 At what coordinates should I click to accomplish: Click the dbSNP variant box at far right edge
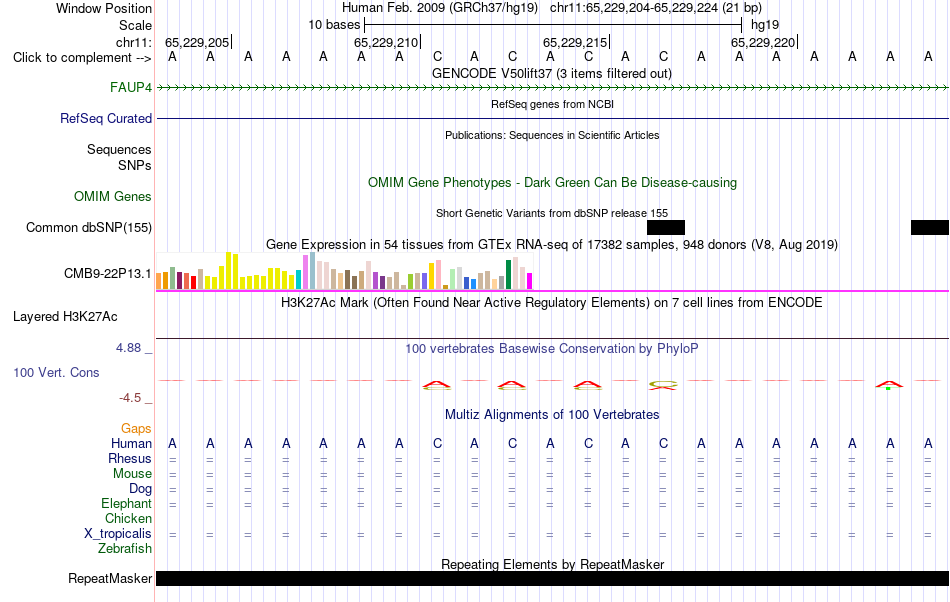[930, 227]
